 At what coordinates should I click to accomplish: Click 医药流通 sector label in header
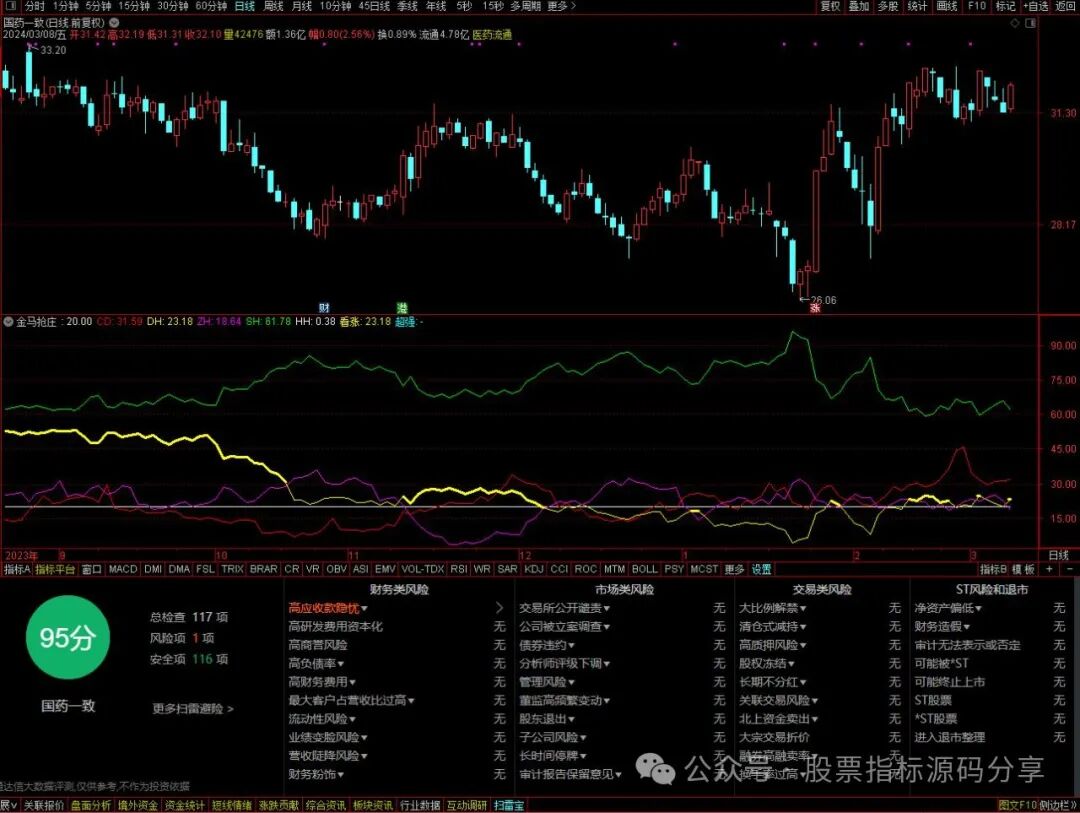pyautogui.click(x=492, y=34)
